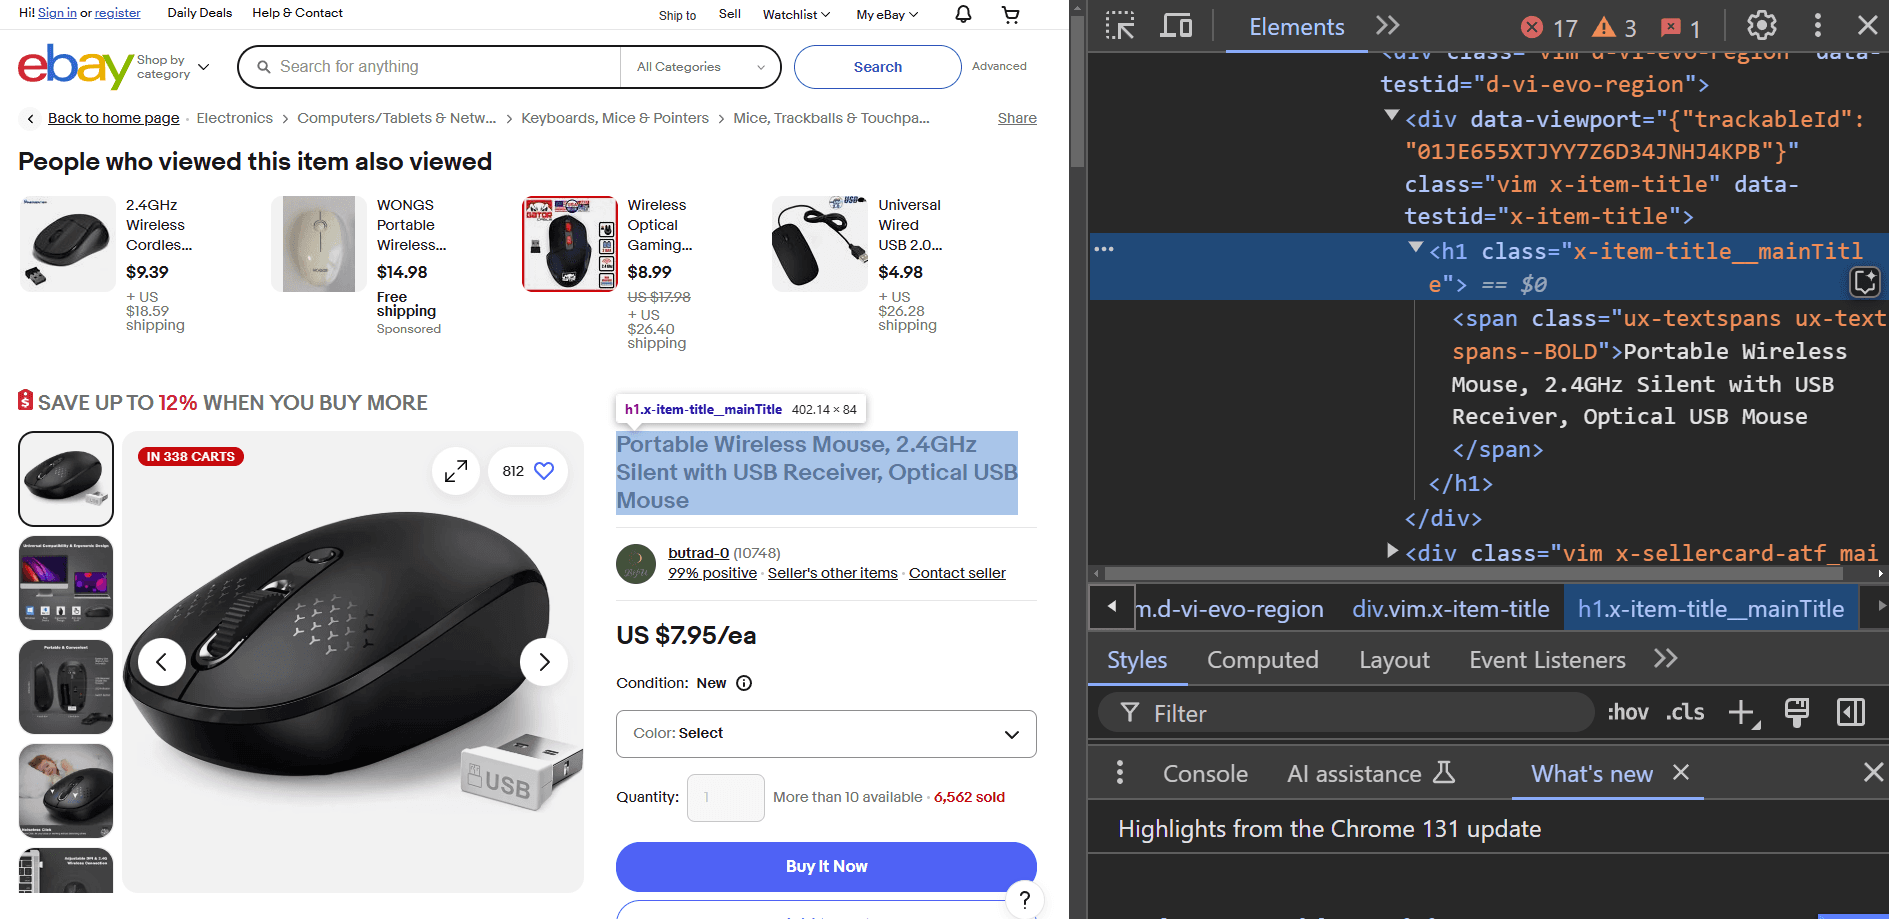Switch to the Styles tab

click(1137, 660)
